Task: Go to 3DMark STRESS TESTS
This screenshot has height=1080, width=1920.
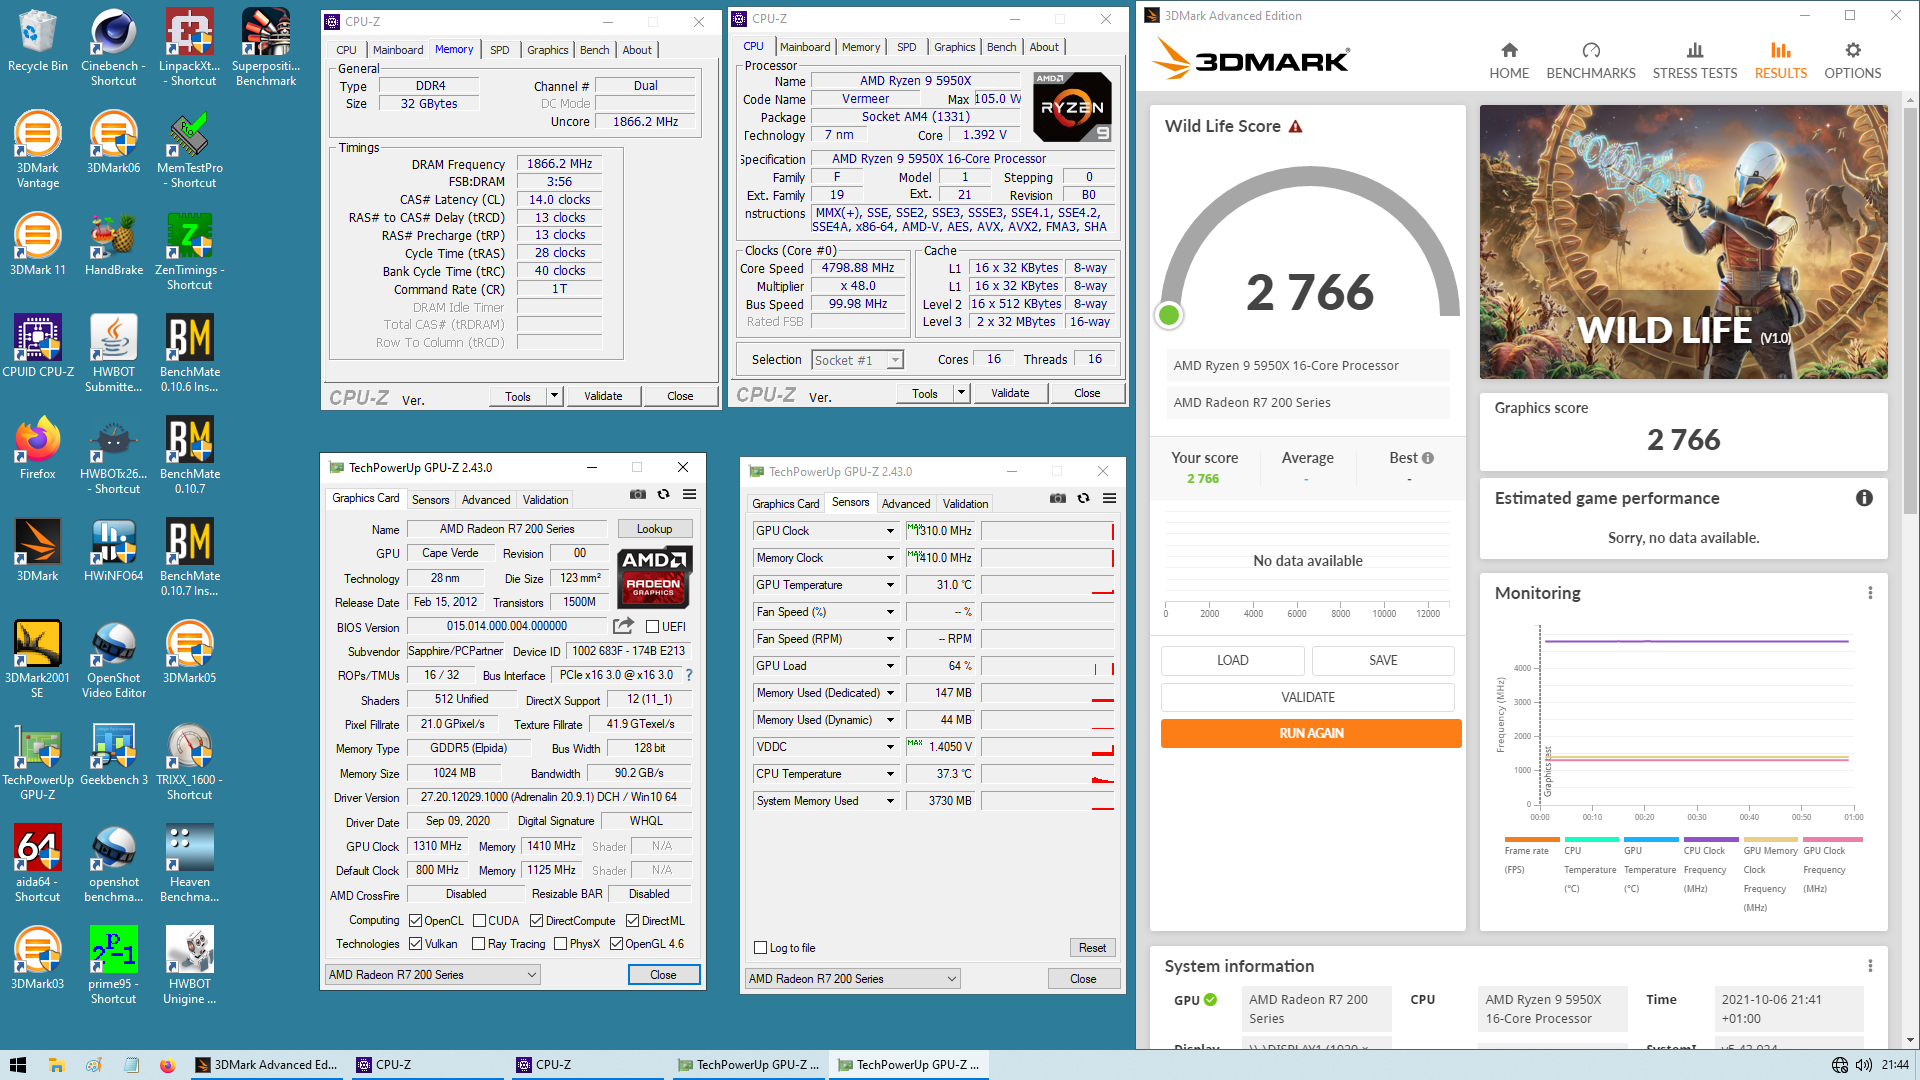Action: click(x=1695, y=61)
